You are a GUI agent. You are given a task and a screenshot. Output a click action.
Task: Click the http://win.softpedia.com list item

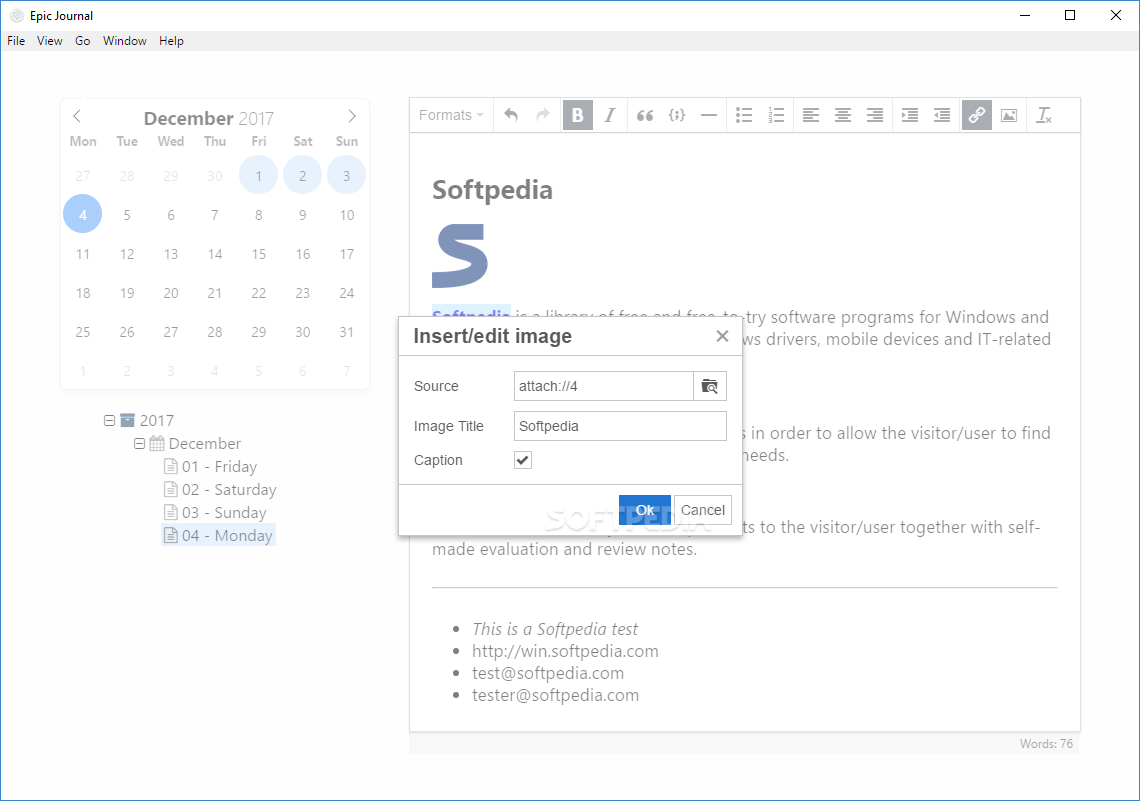point(565,651)
